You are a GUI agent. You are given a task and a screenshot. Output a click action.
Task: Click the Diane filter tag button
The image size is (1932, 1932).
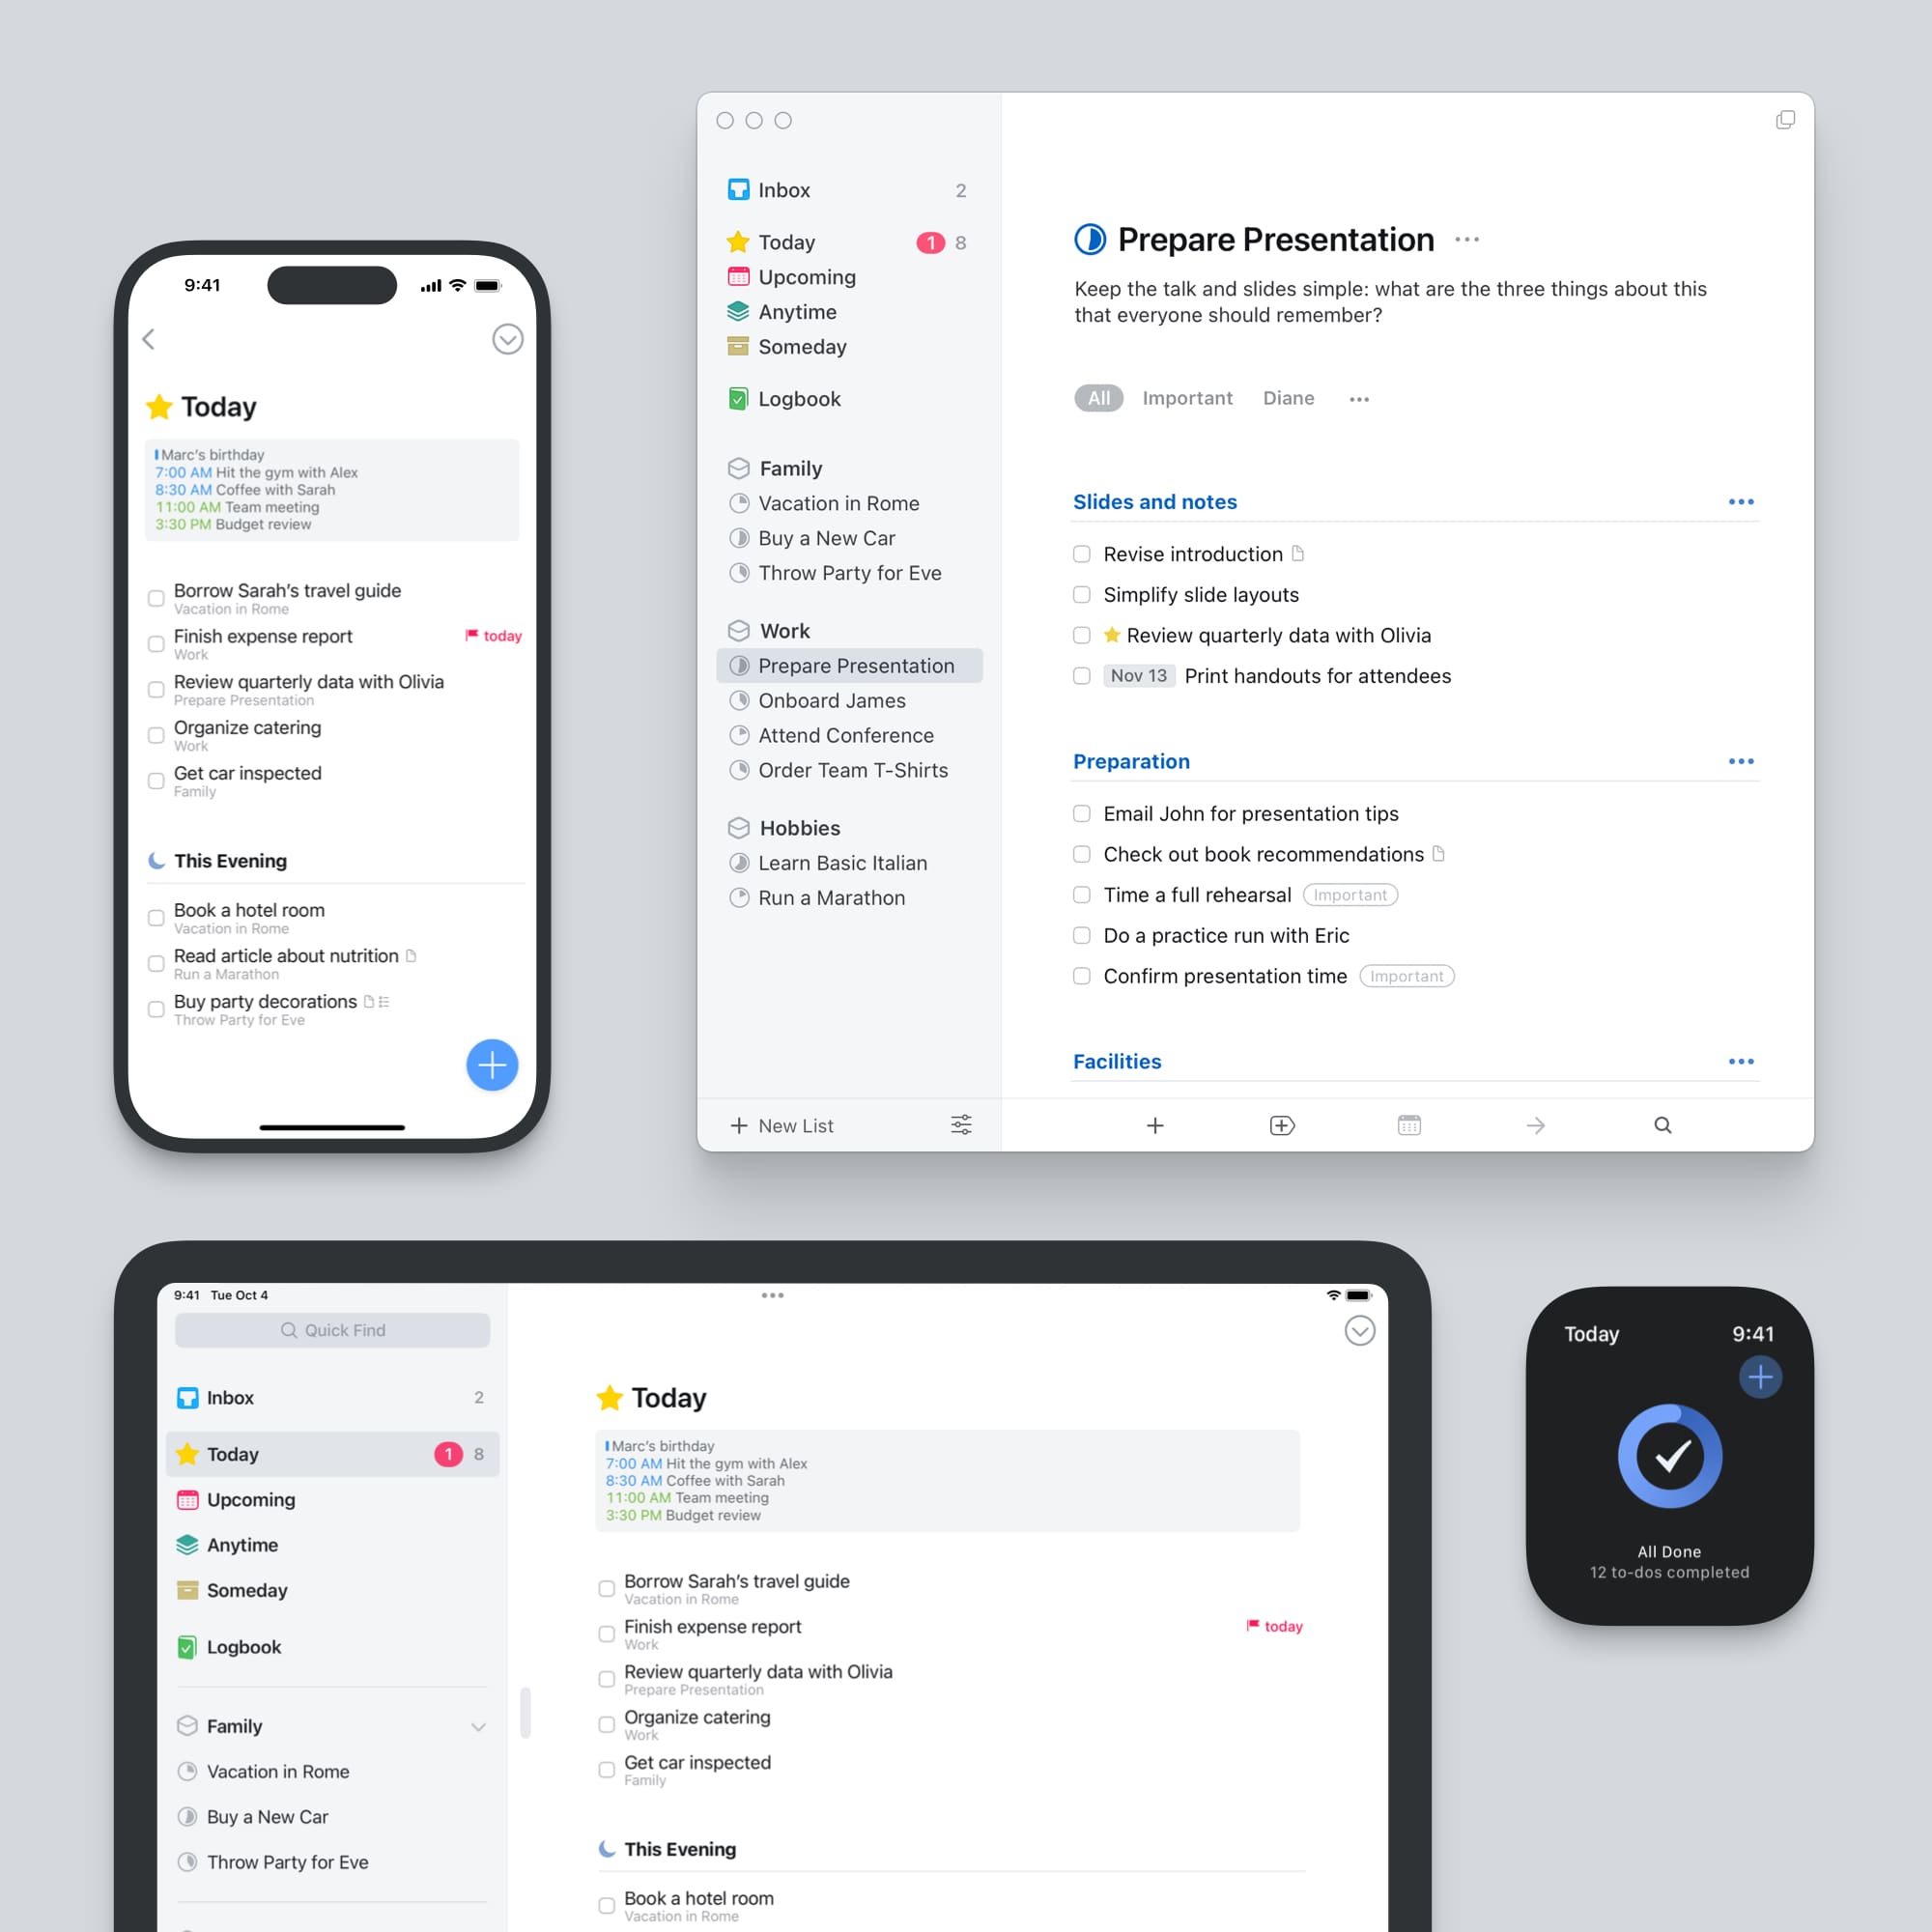pos(1287,398)
